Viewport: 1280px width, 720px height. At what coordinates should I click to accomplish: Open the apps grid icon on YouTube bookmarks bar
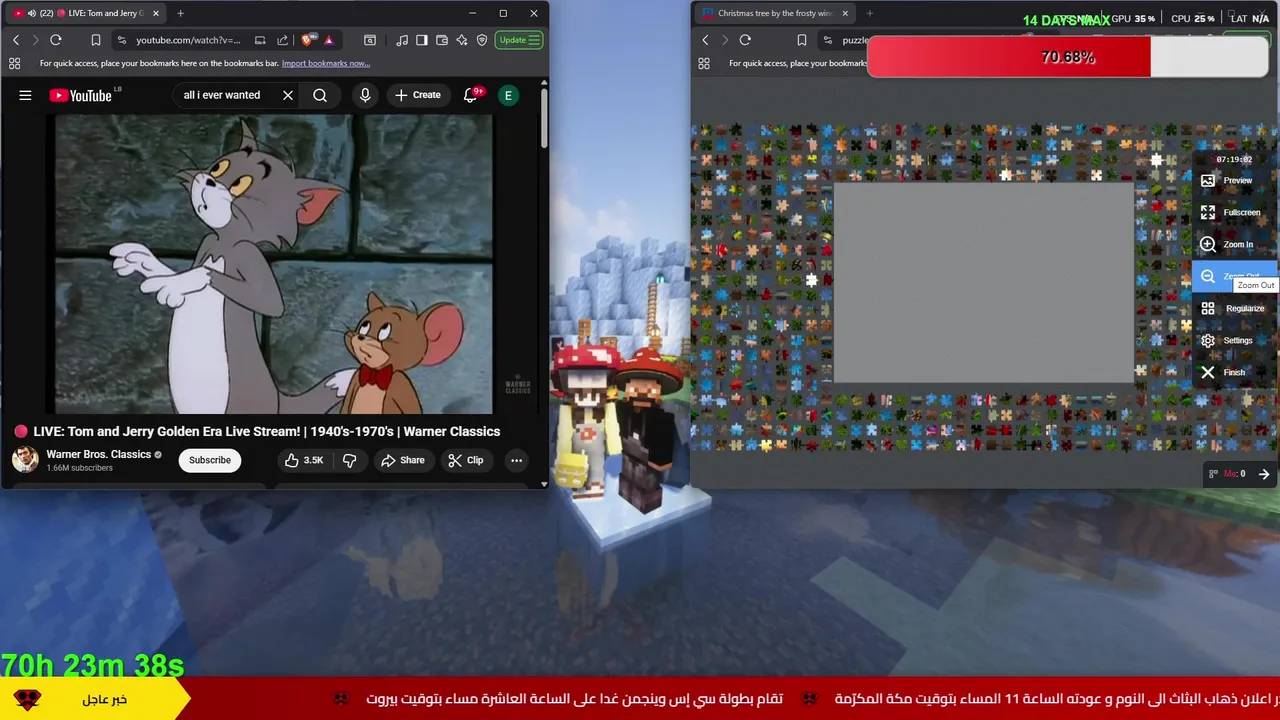pyautogui.click(x=15, y=63)
